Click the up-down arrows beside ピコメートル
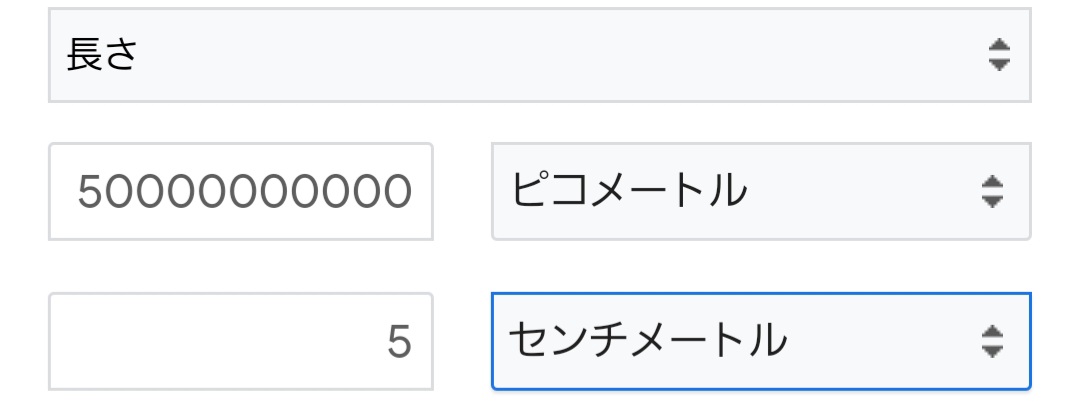This screenshot has height=415, width=1080. click(991, 191)
